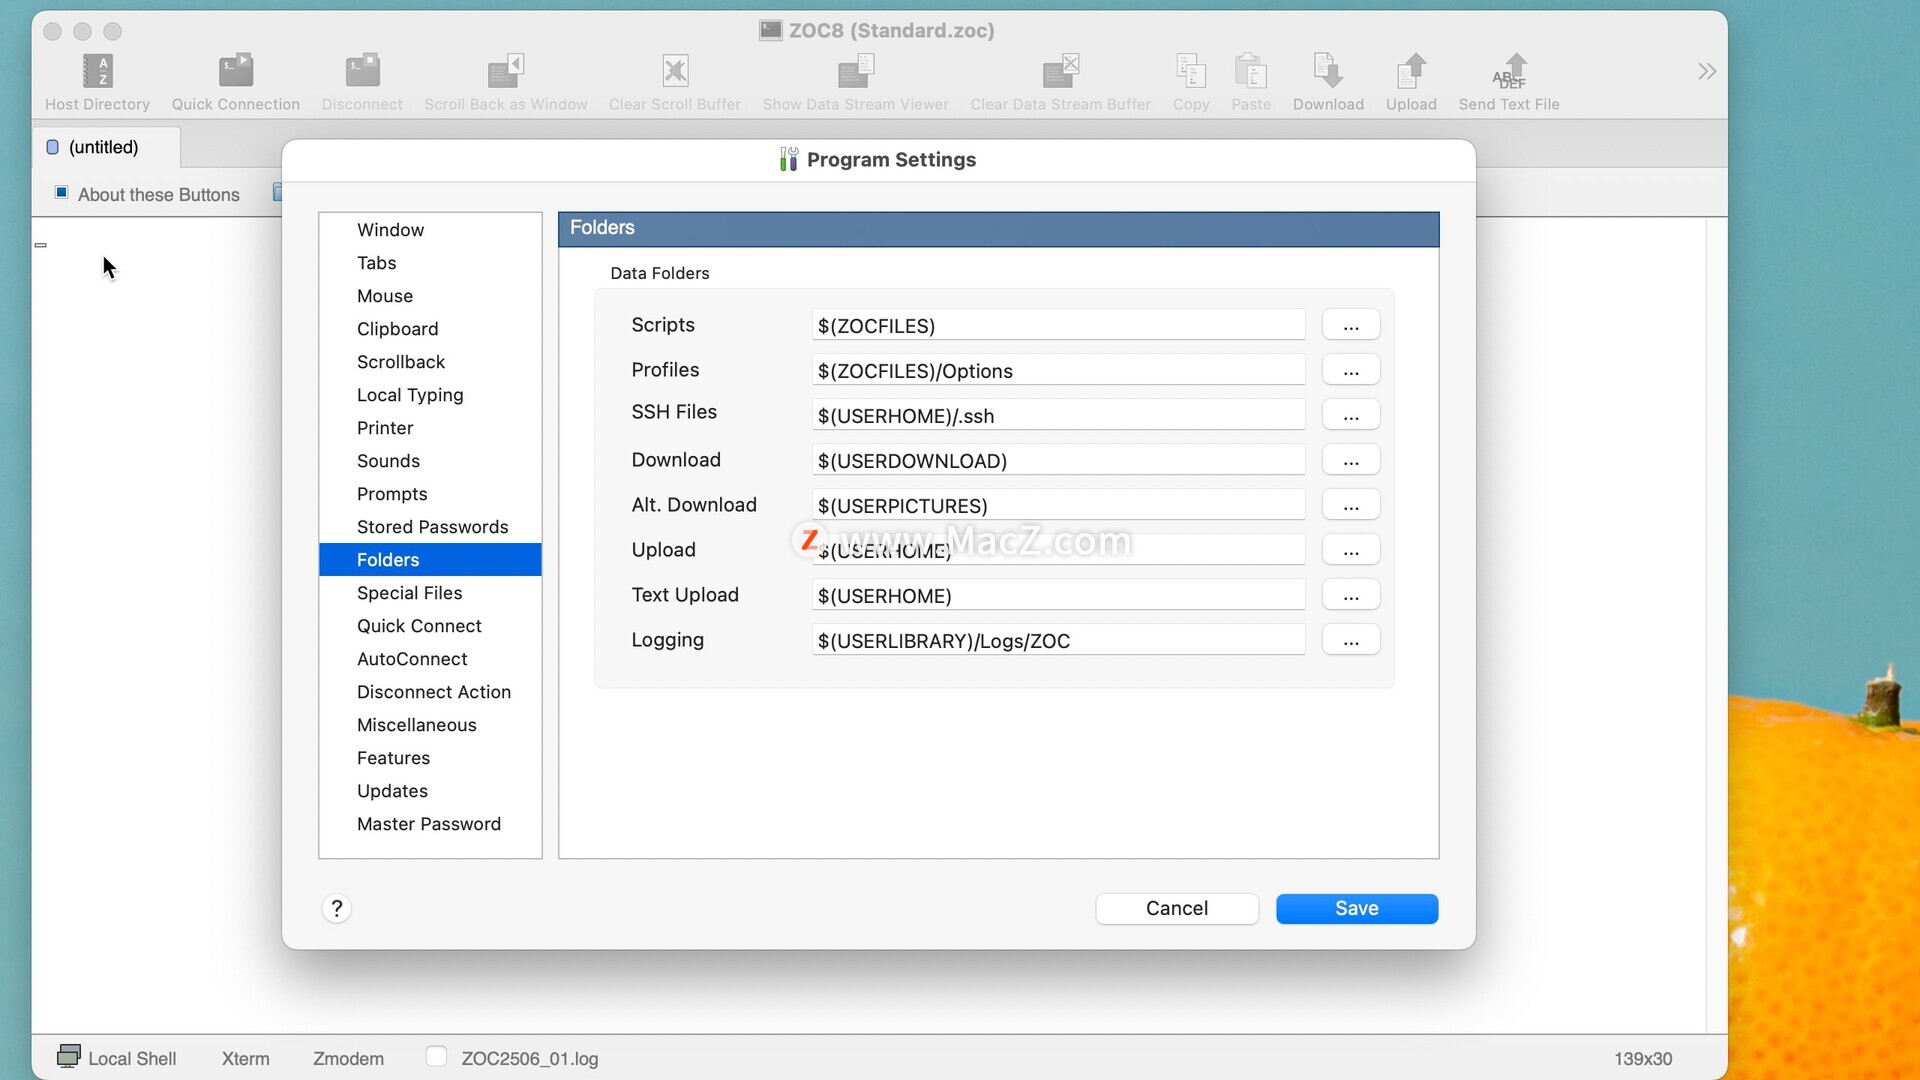The image size is (1920, 1080).
Task: Select Scrollback settings category
Action: point(430,362)
